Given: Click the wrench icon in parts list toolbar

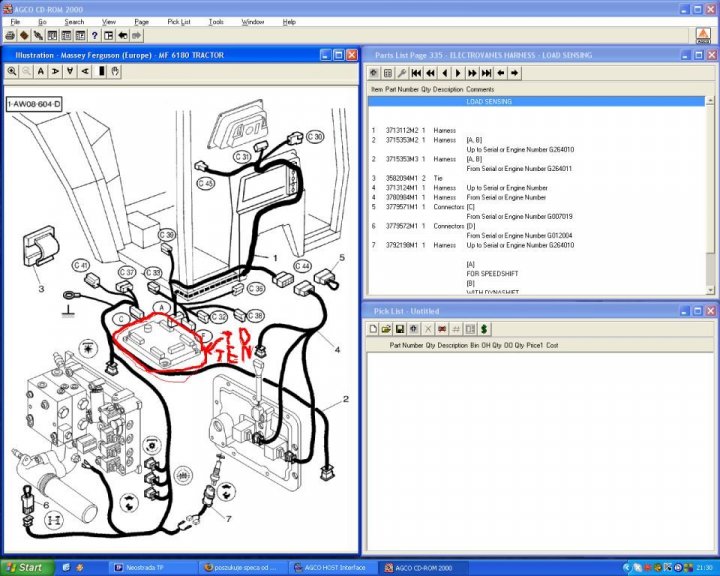Looking at the screenshot, I should tap(401, 73).
